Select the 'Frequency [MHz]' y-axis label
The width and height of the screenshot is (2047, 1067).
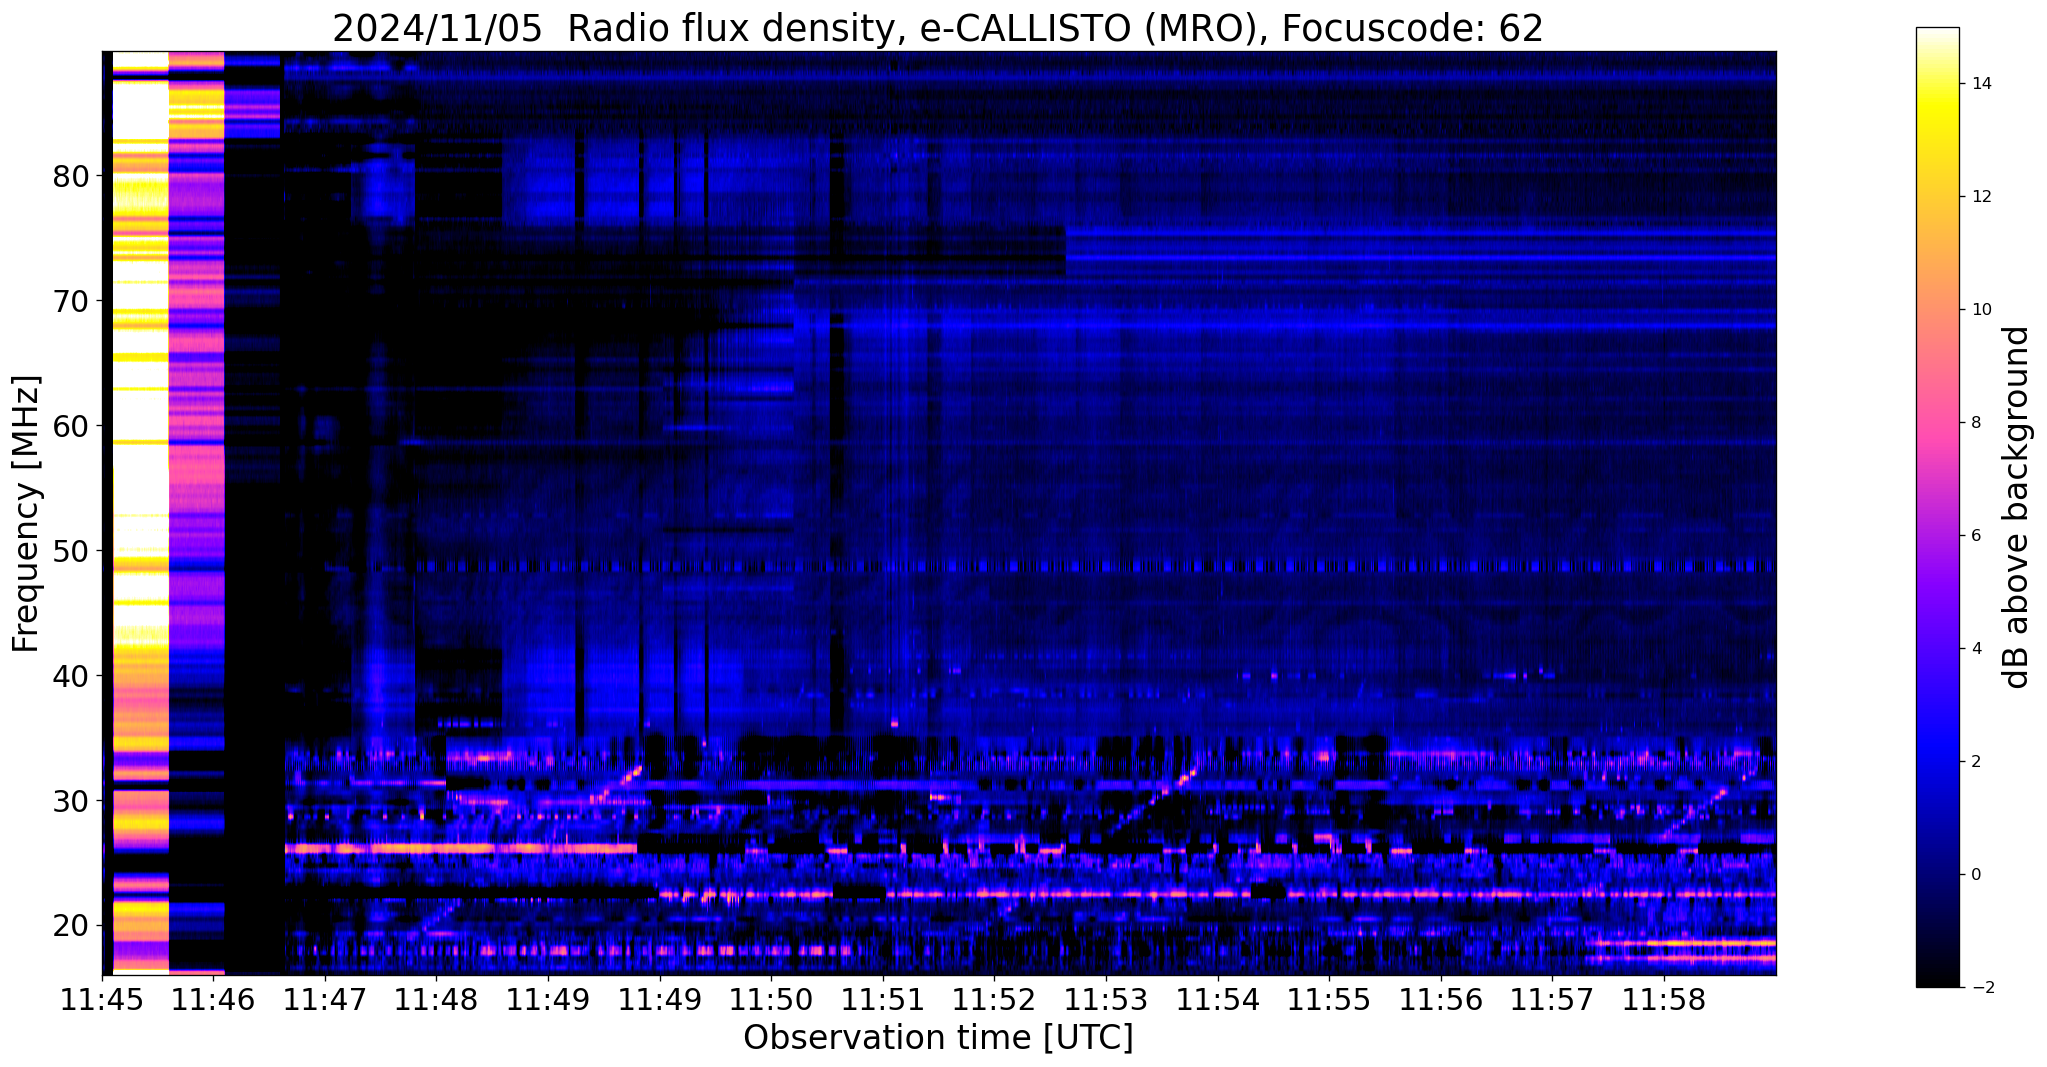pyautogui.click(x=27, y=513)
